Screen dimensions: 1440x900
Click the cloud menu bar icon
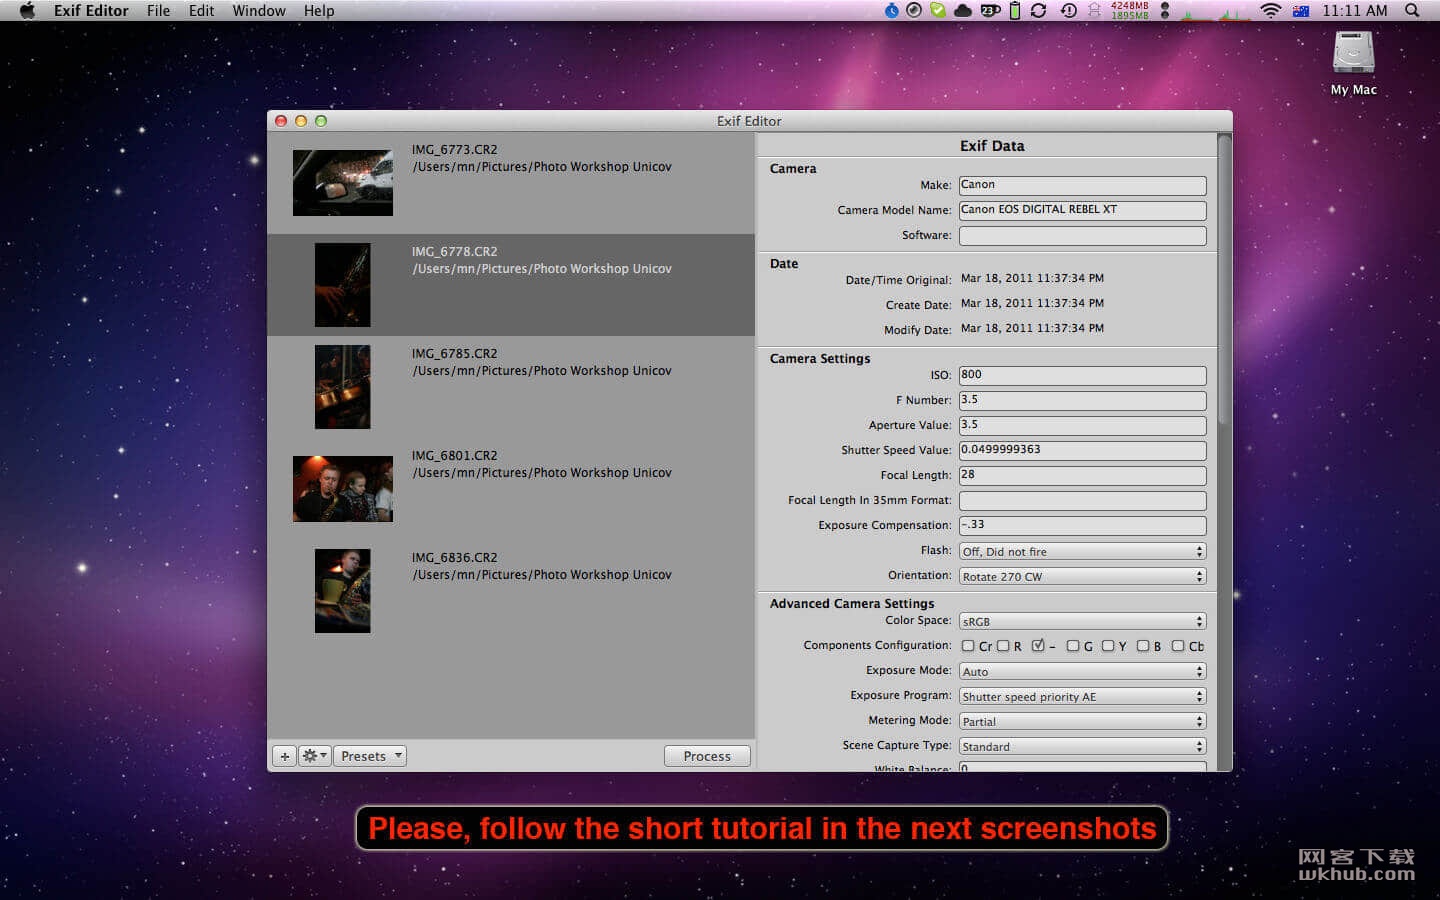tap(963, 11)
